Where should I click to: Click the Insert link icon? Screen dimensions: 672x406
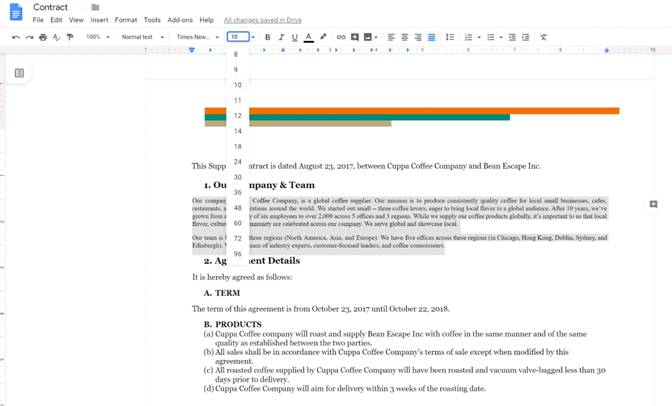(x=341, y=37)
